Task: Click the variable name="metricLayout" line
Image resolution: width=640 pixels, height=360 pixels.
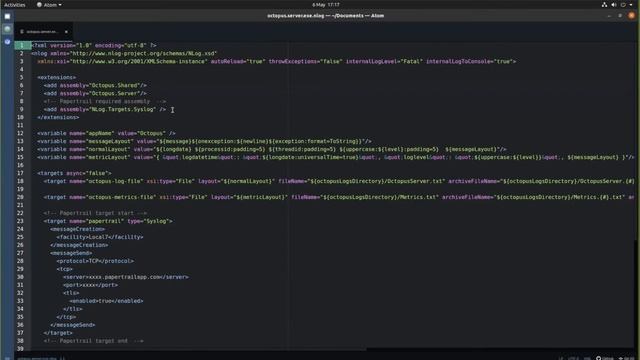Action: click(336, 157)
